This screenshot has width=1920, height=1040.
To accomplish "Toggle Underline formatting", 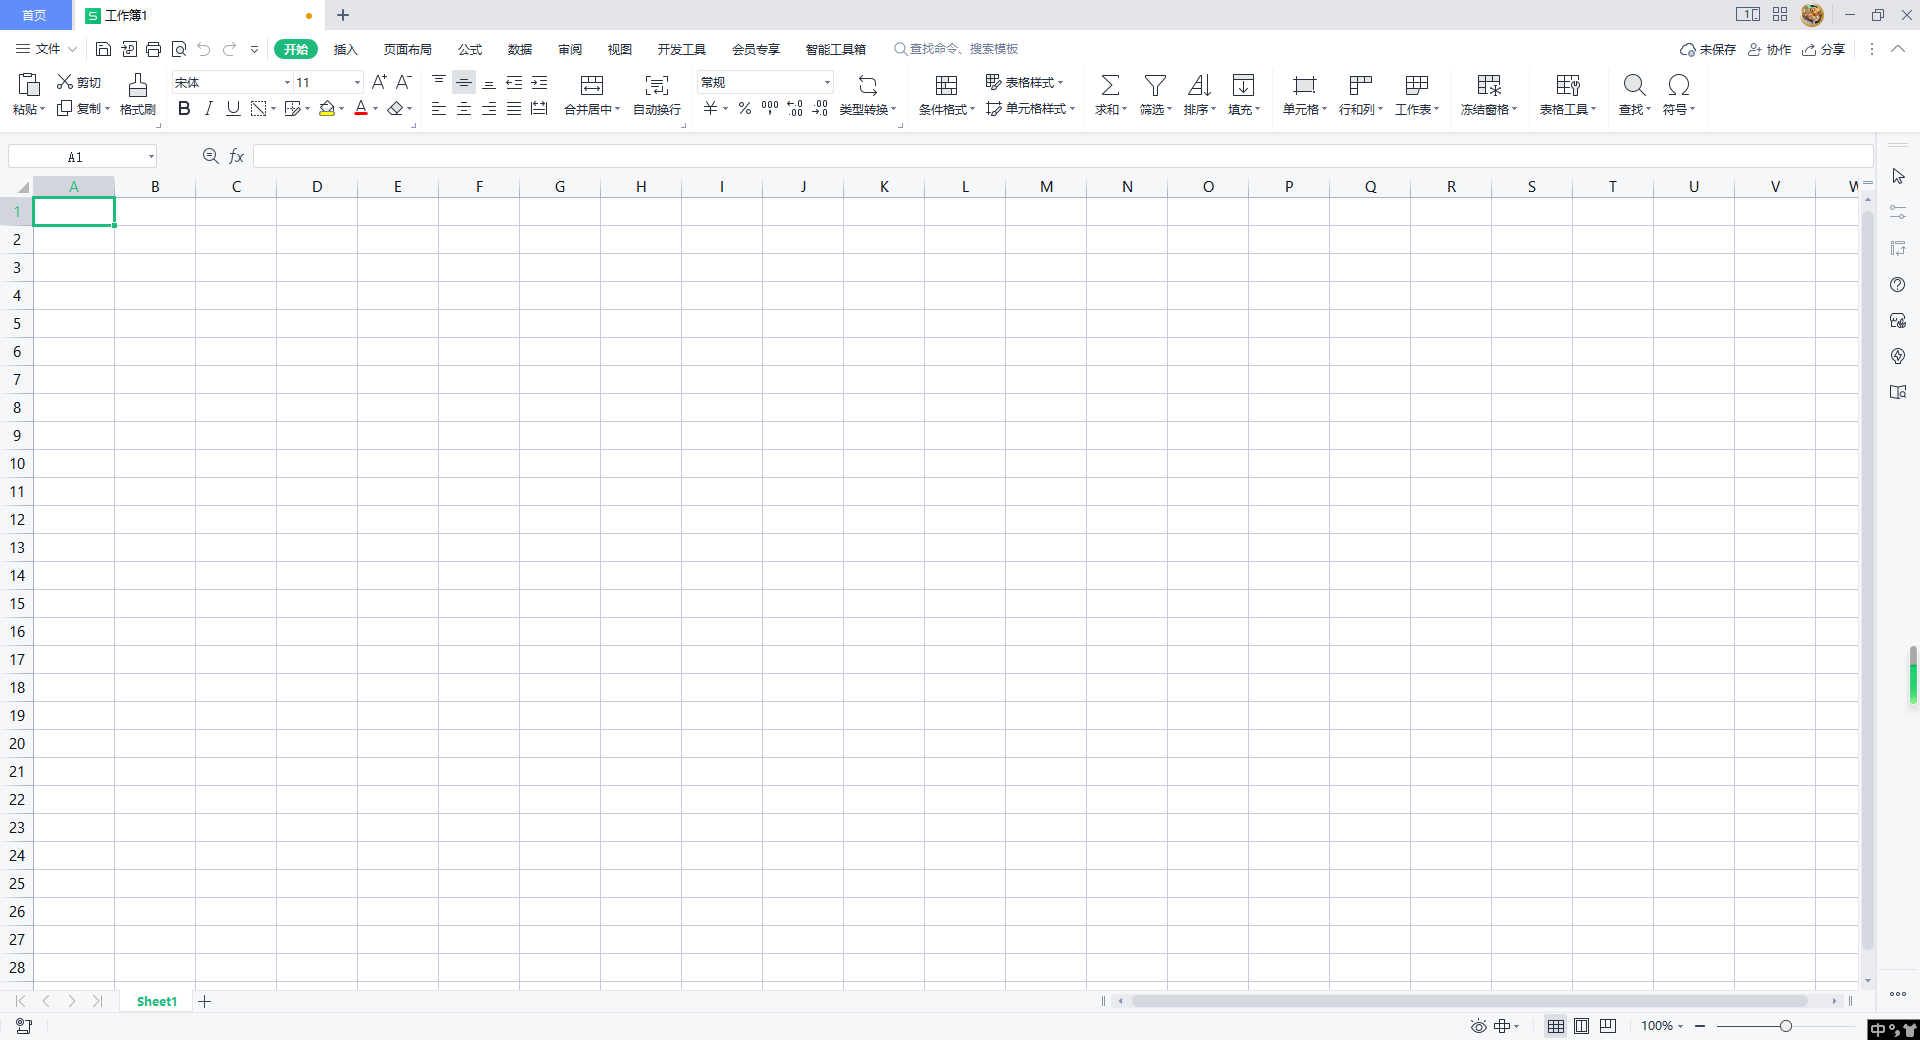I will point(233,108).
